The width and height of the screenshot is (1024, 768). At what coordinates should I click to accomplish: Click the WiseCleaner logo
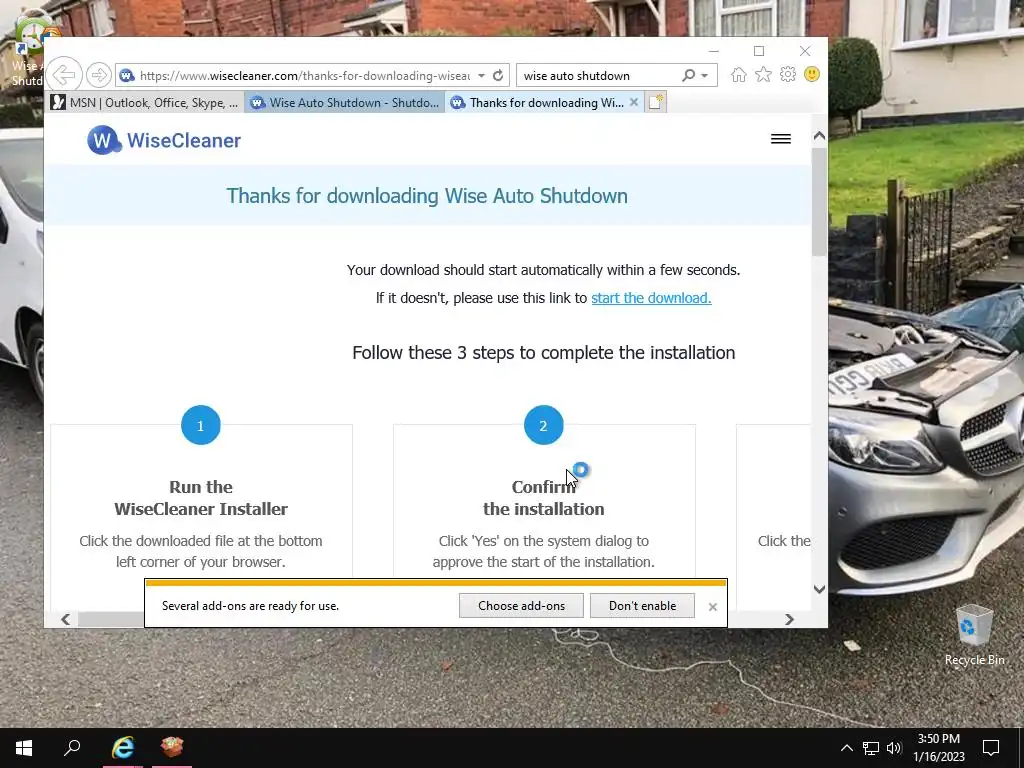point(164,140)
